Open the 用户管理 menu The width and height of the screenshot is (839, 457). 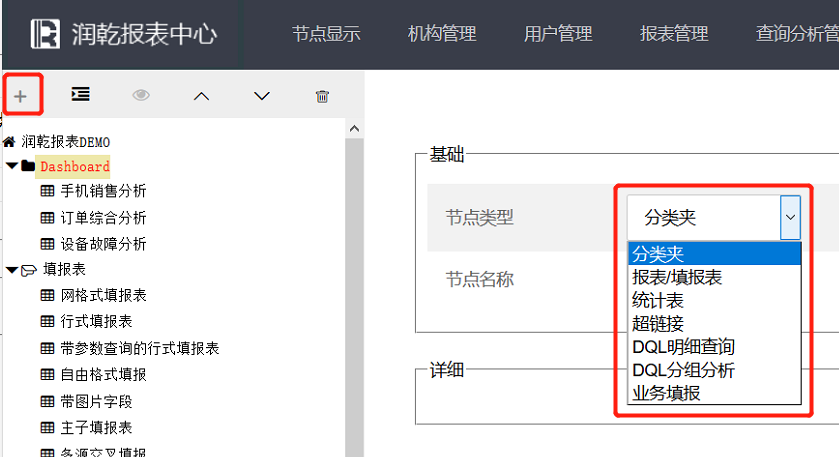[558, 34]
